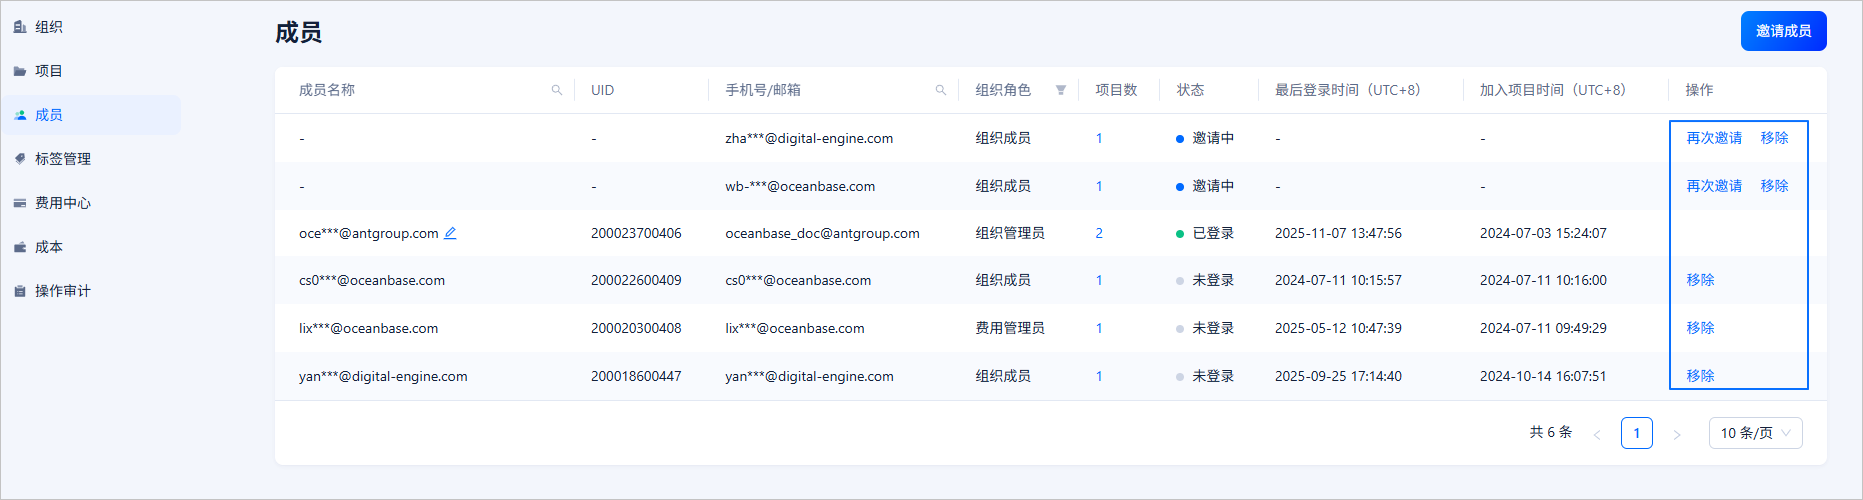
Task: Select page number 1 in pagination
Action: pyautogui.click(x=1637, y=433)
